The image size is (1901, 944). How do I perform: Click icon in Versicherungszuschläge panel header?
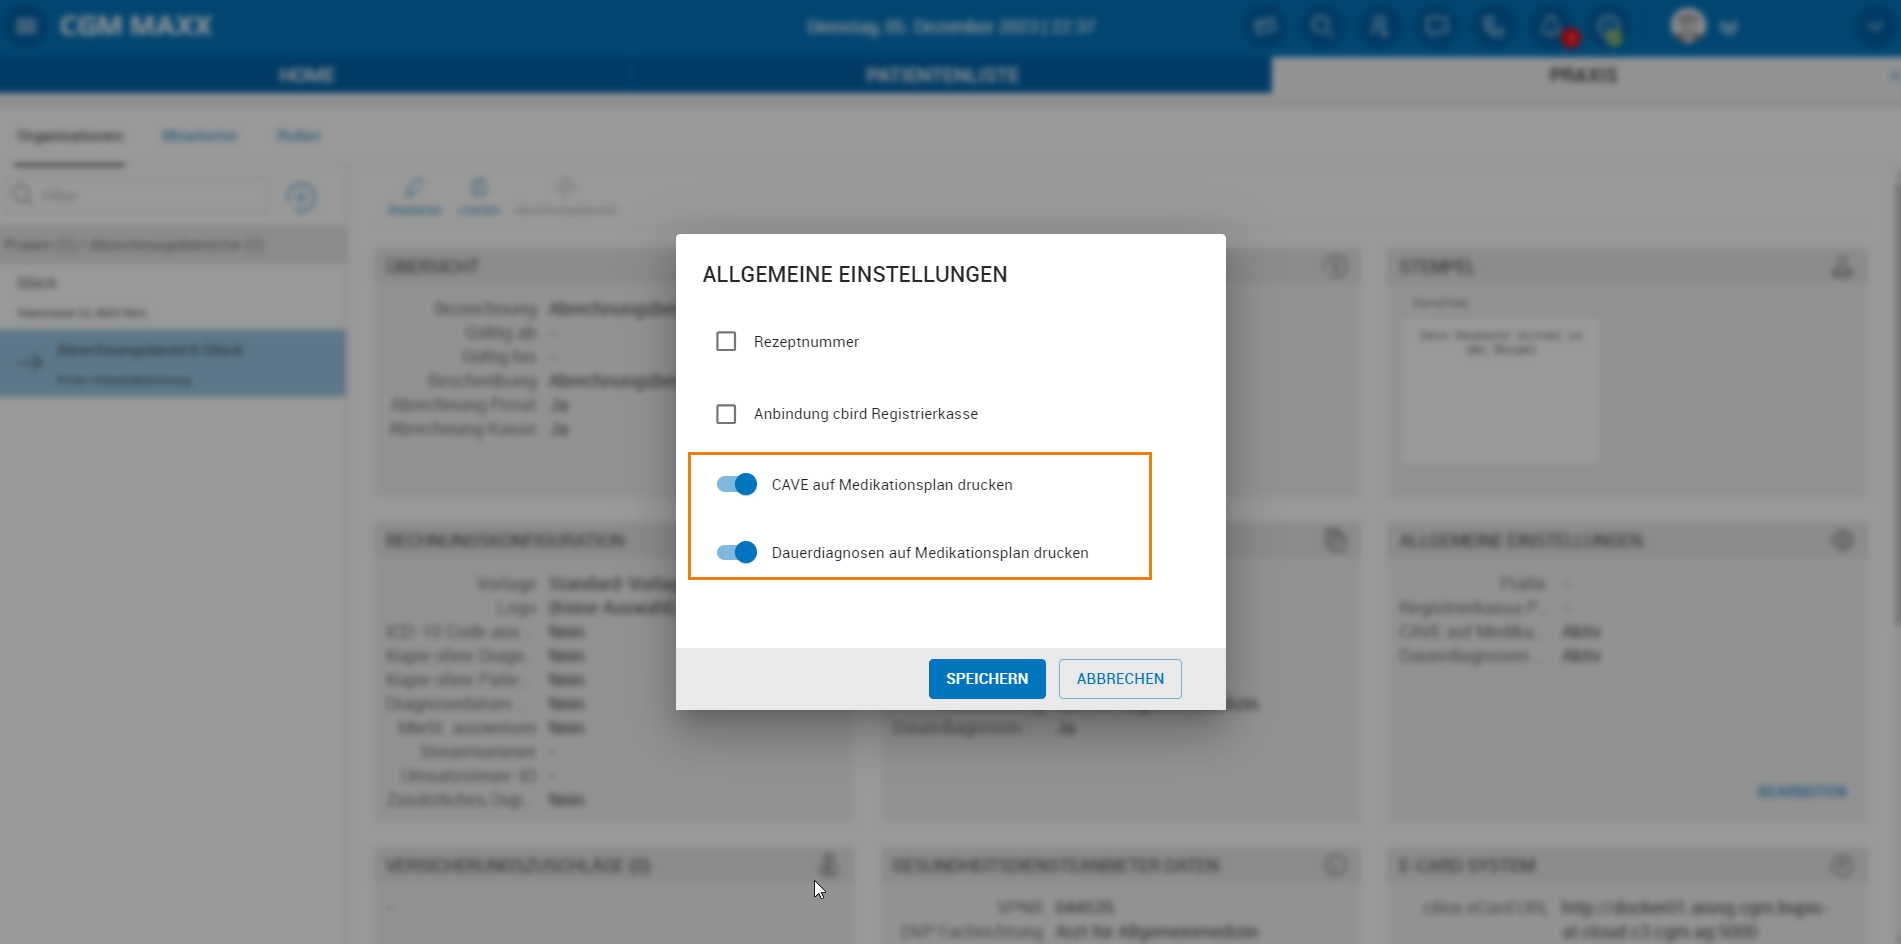click(828, 865)
